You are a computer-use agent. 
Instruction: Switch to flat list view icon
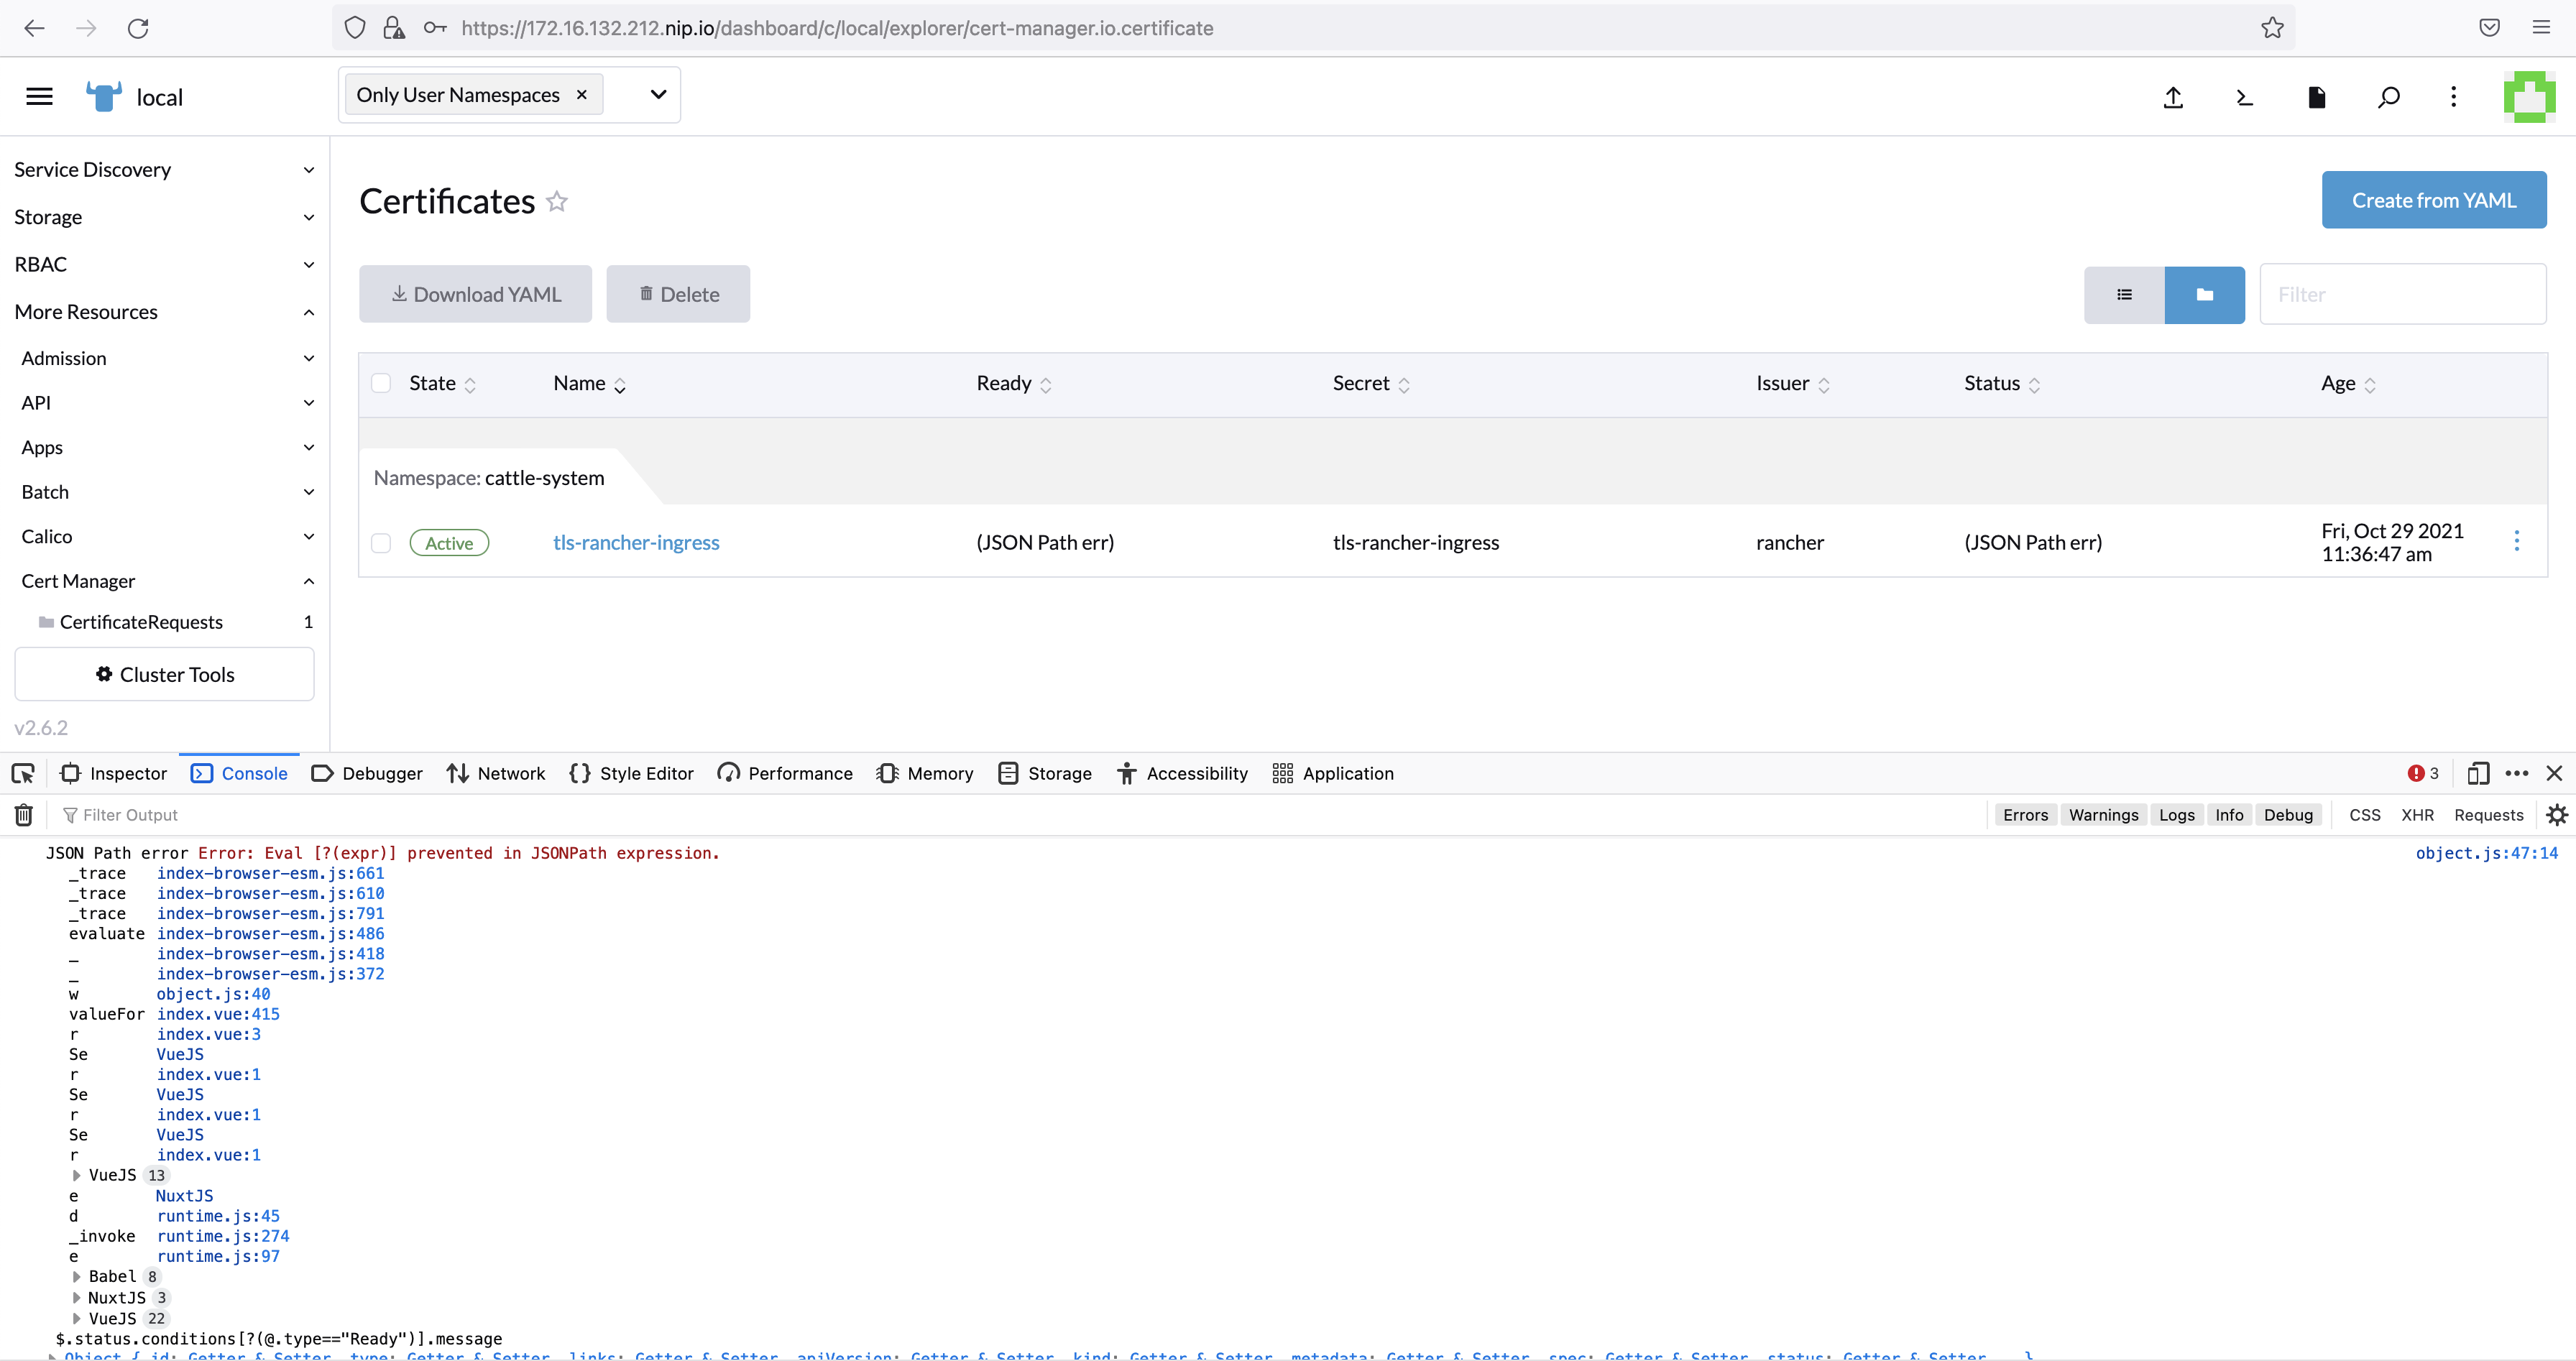(2124, 295)
